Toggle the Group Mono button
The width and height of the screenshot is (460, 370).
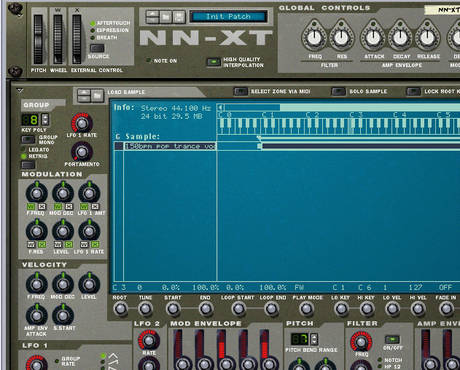(x=28, y=139)
